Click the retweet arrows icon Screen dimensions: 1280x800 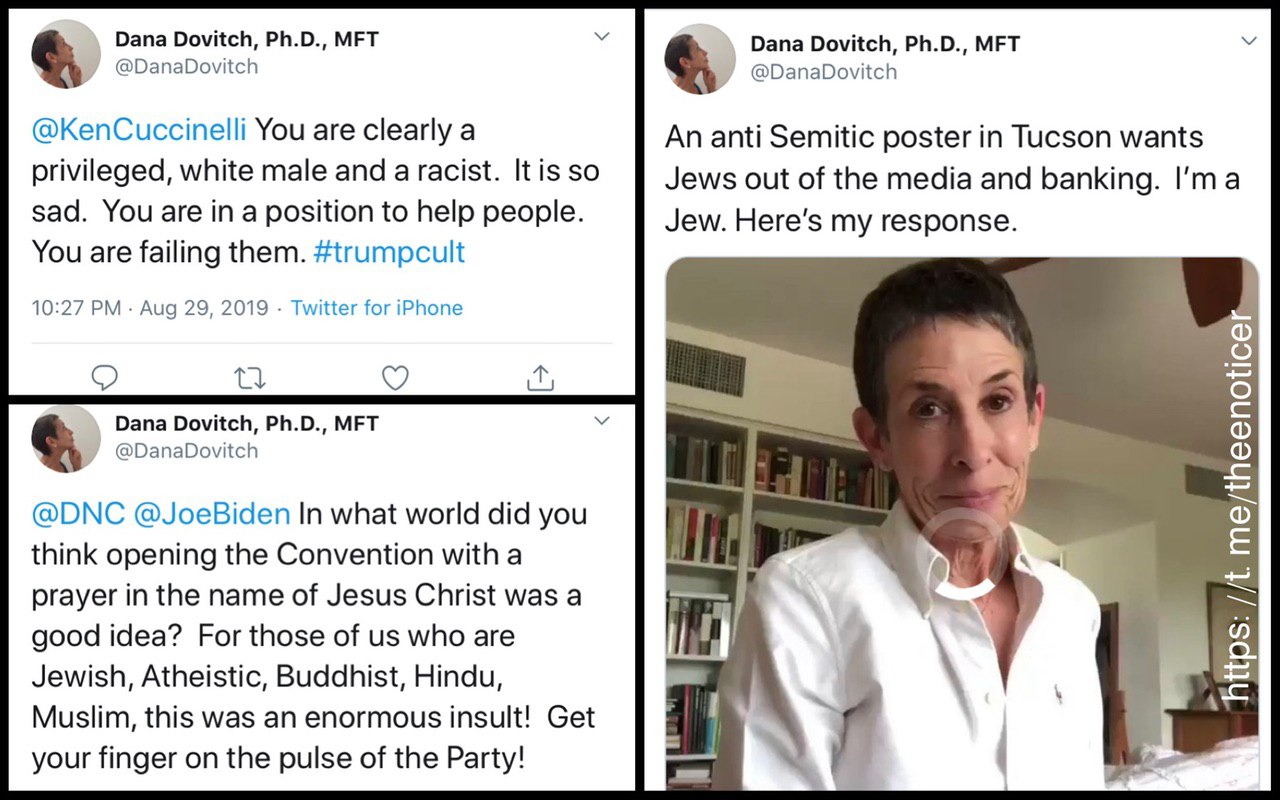pyautogui.click(x=249, y=377)
